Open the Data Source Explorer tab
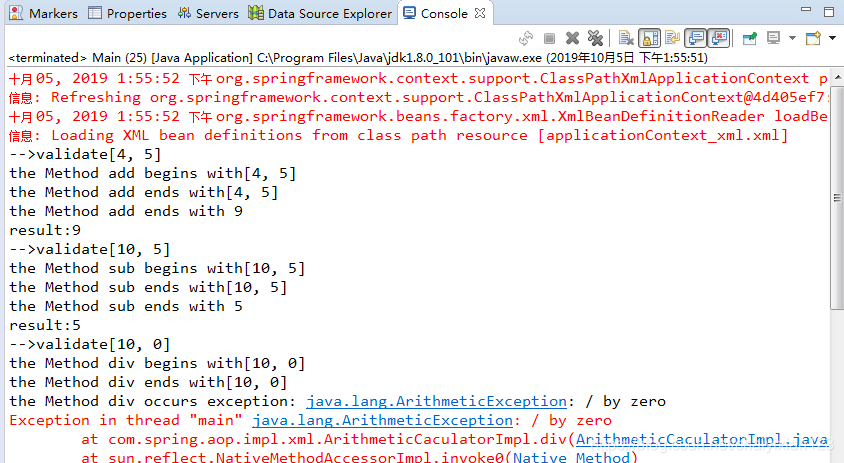Viewport: 844px width, 463px height. [x=320, y=13]
